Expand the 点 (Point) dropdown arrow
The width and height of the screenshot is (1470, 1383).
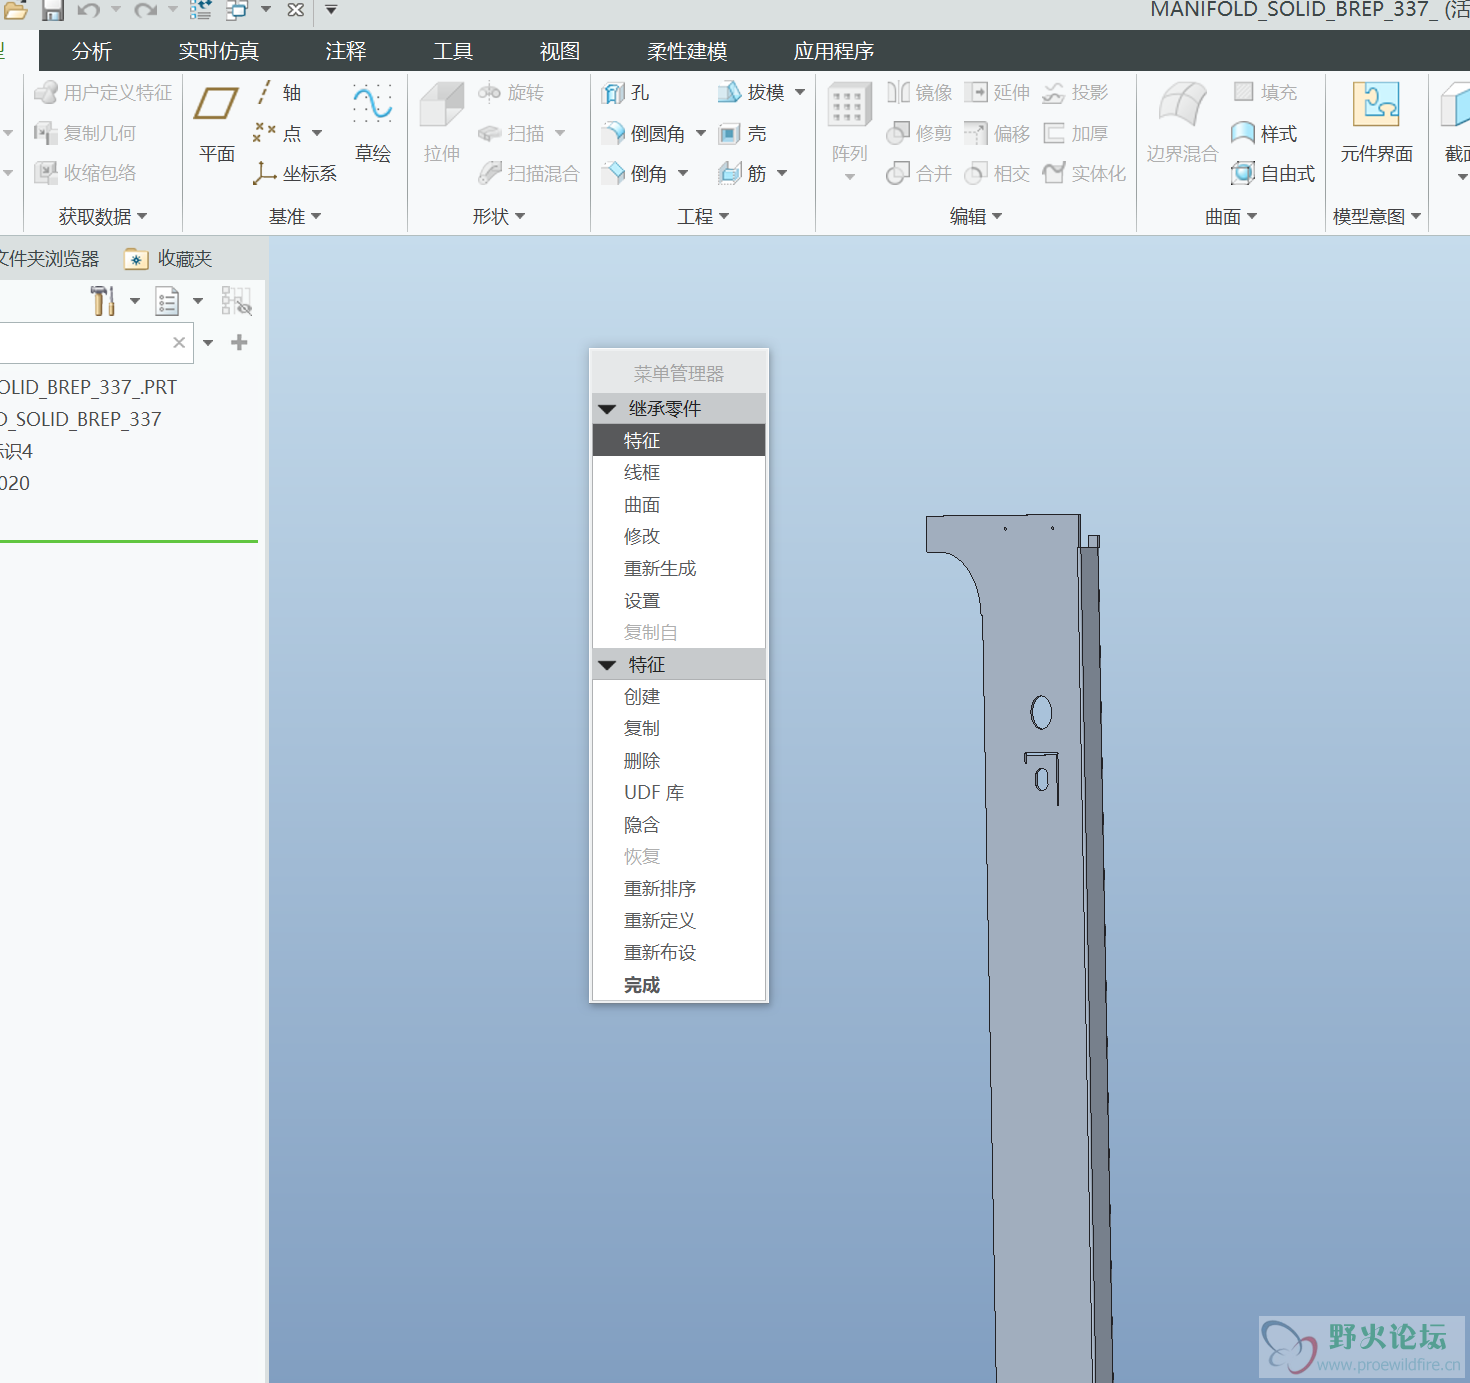coord(317,133)
